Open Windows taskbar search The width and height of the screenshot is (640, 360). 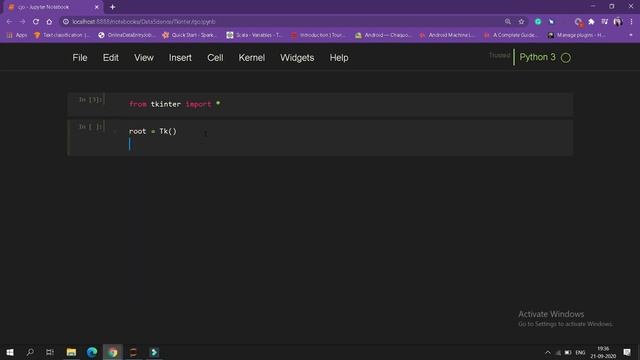tap(30, 352)
